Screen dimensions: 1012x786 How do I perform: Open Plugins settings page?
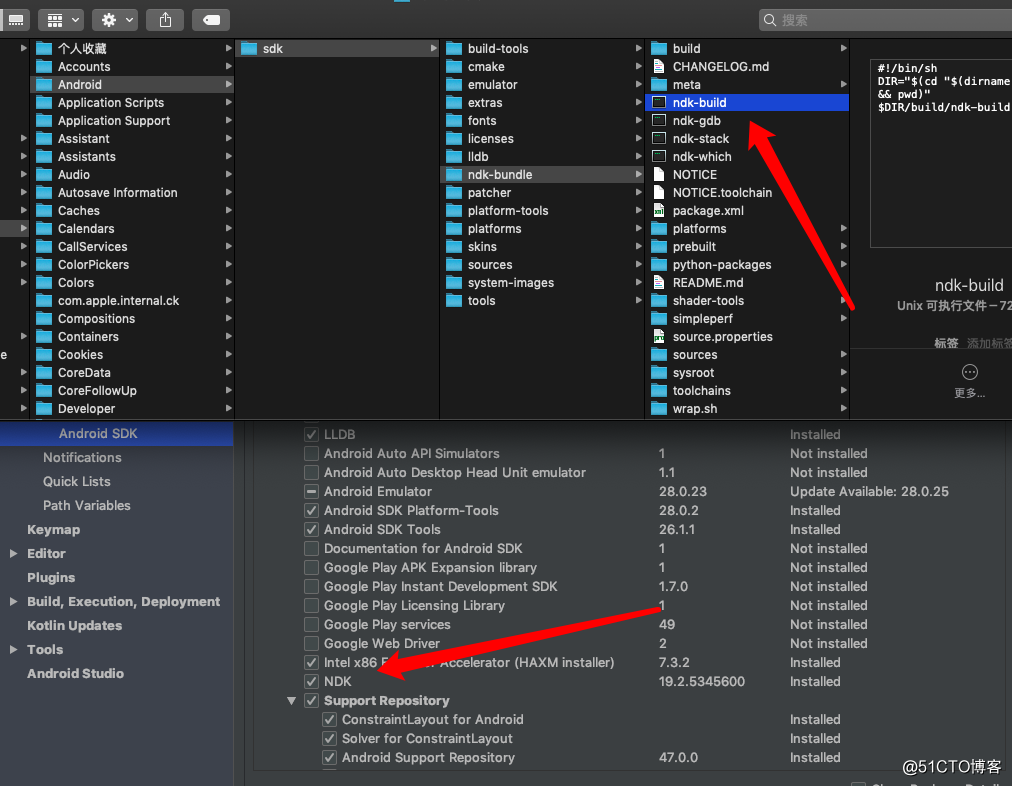tap(51, 578)
